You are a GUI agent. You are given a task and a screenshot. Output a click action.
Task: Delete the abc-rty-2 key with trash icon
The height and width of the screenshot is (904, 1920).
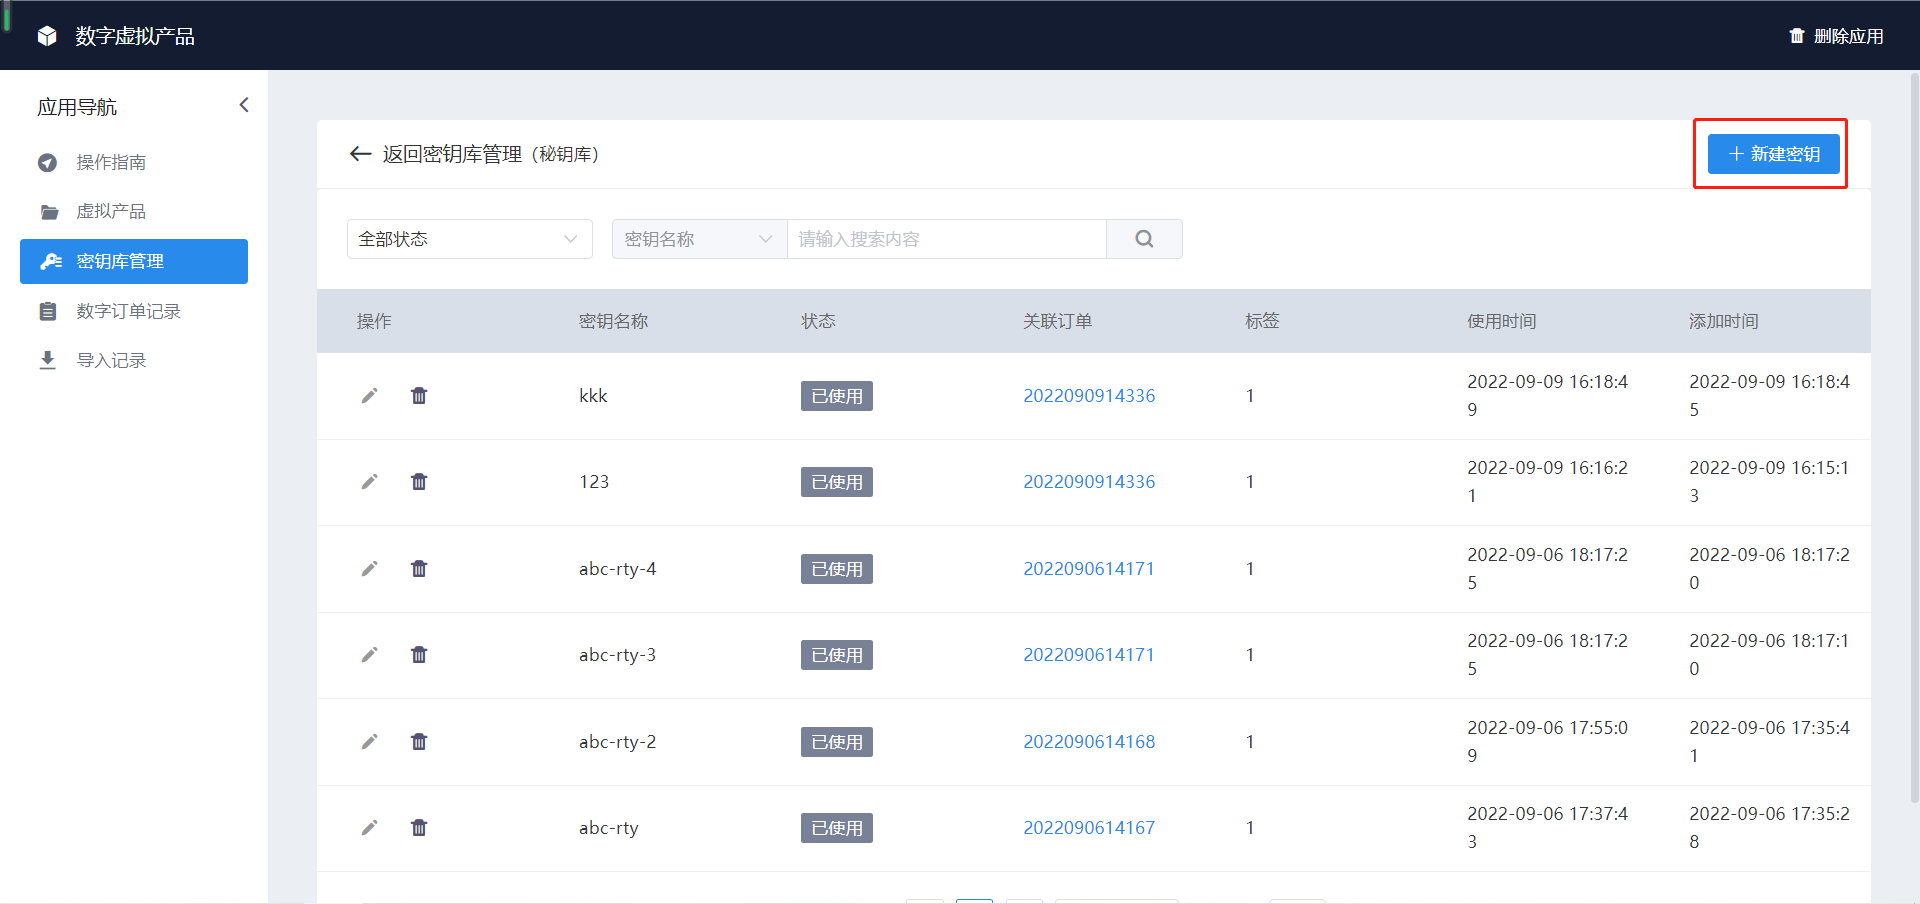(x=419, y=742)
